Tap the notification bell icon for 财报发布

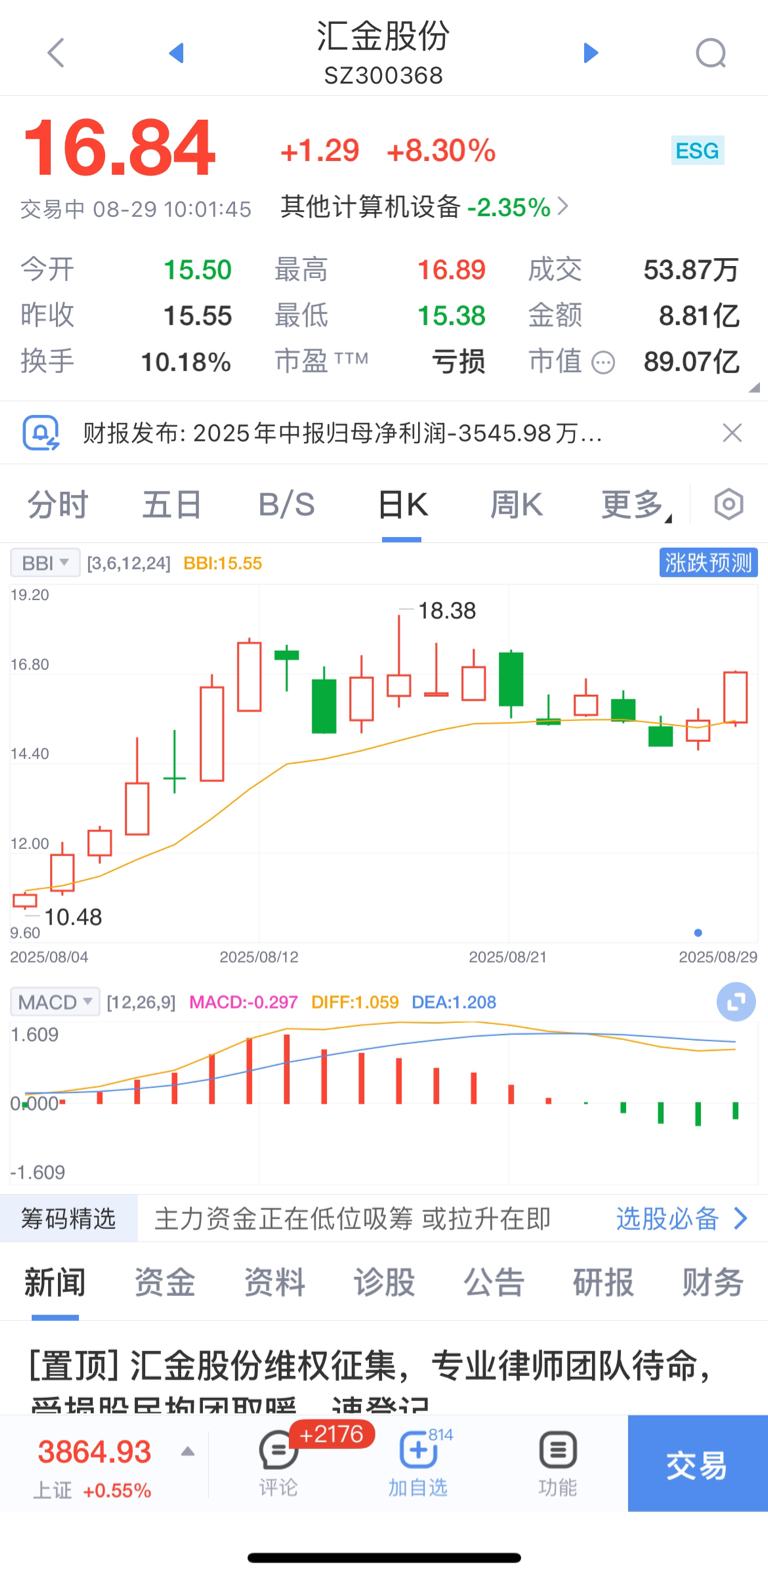(x=41, y=433)
